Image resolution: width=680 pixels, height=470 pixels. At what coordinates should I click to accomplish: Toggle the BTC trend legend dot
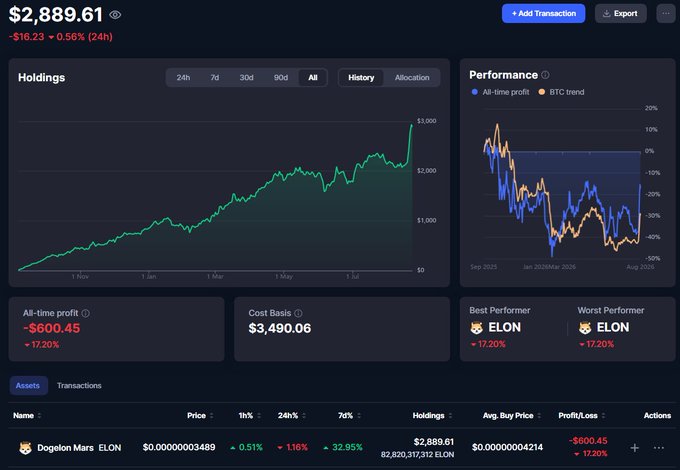pyautogui.click(x=541, y=92)
